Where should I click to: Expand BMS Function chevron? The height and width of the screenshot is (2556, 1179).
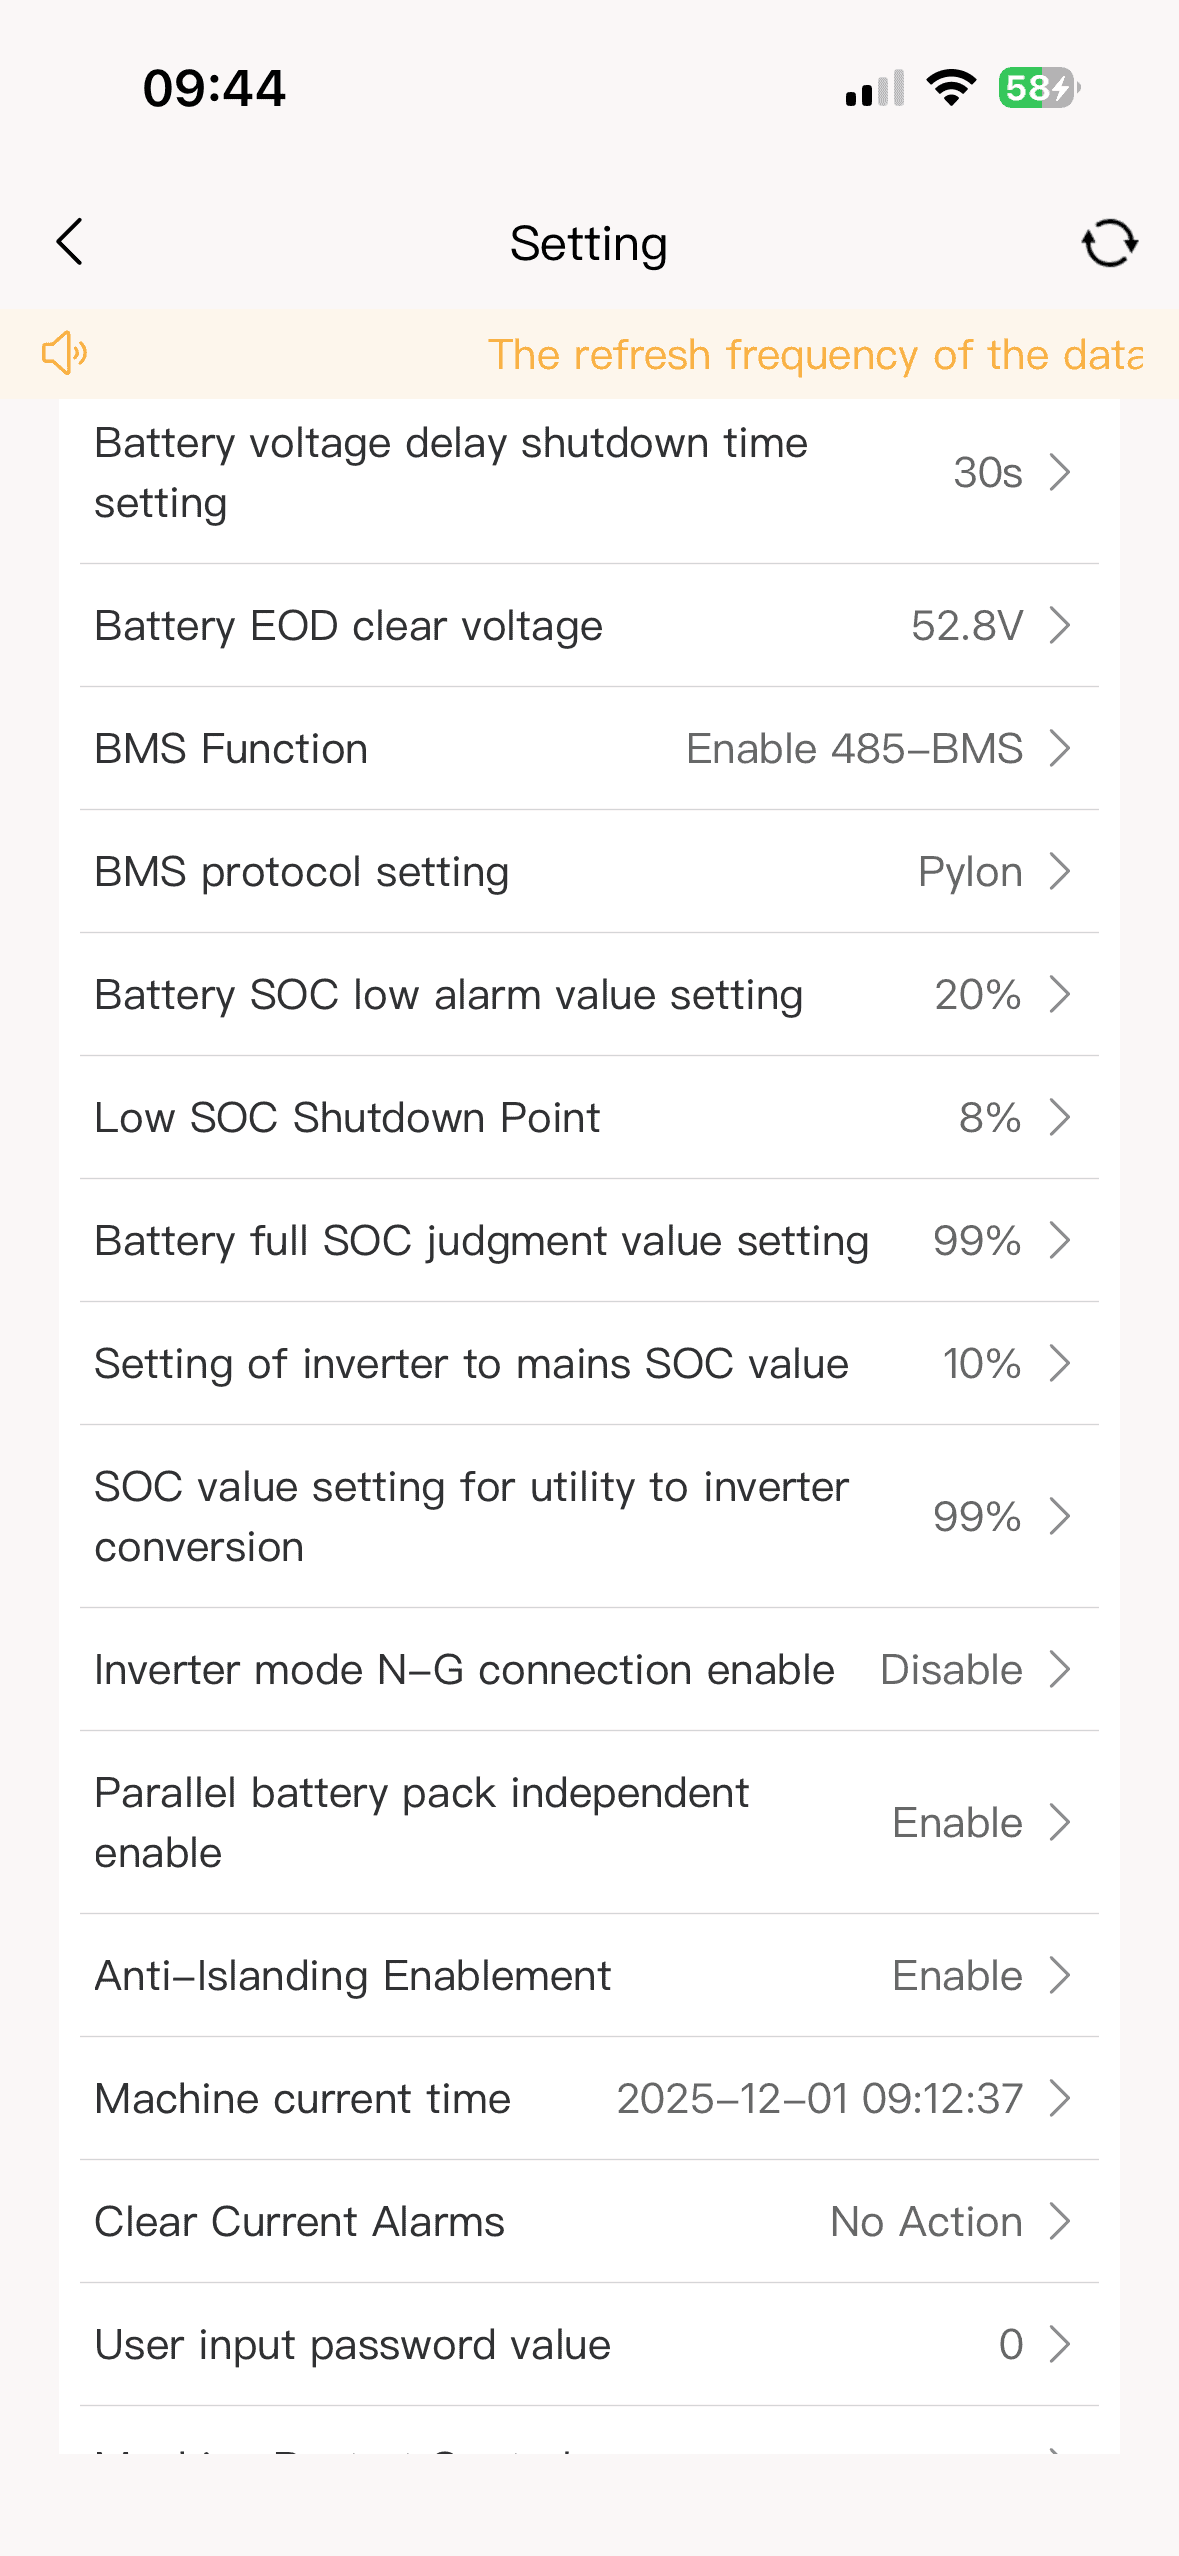point(1060,749)
